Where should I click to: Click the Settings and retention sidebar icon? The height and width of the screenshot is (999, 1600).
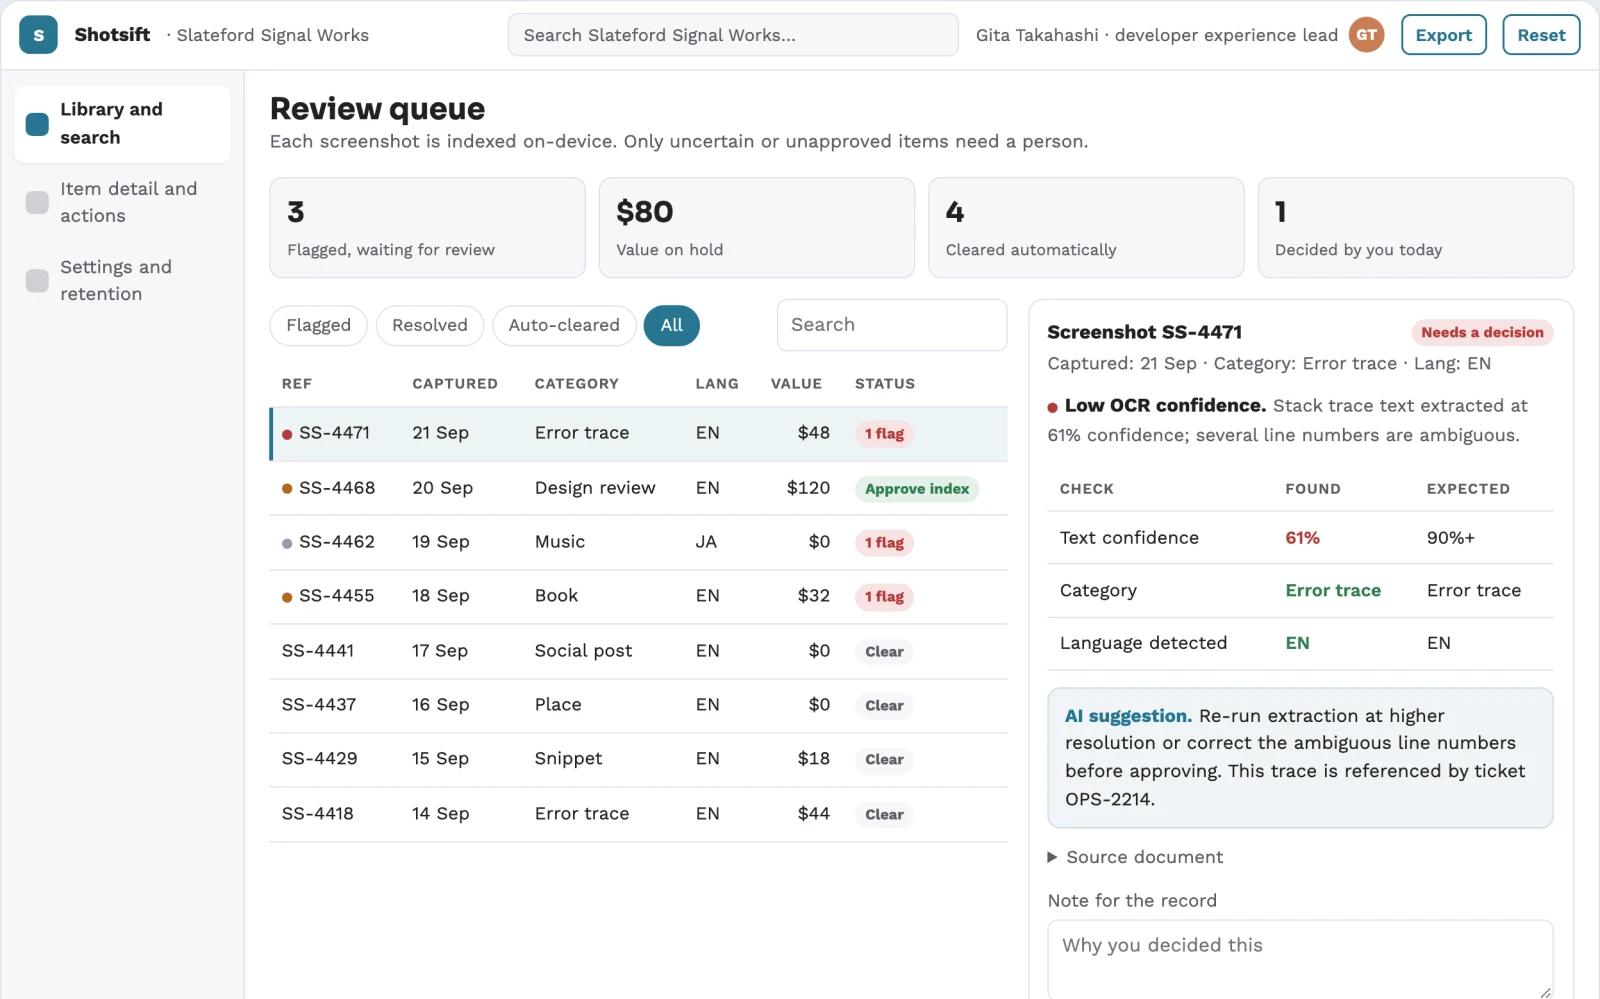pyautogui.click(x=37, y=281)
